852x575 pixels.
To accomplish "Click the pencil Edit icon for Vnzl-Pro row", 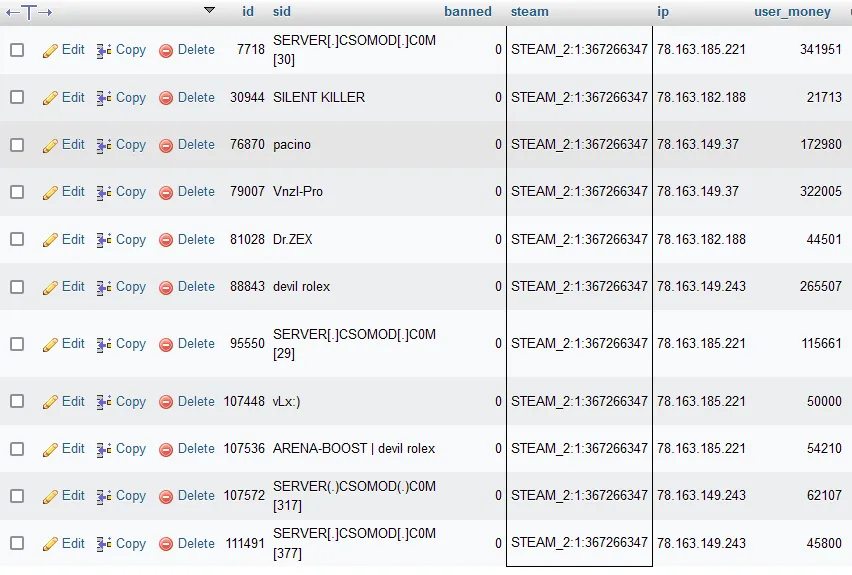I will click(50, 192).
